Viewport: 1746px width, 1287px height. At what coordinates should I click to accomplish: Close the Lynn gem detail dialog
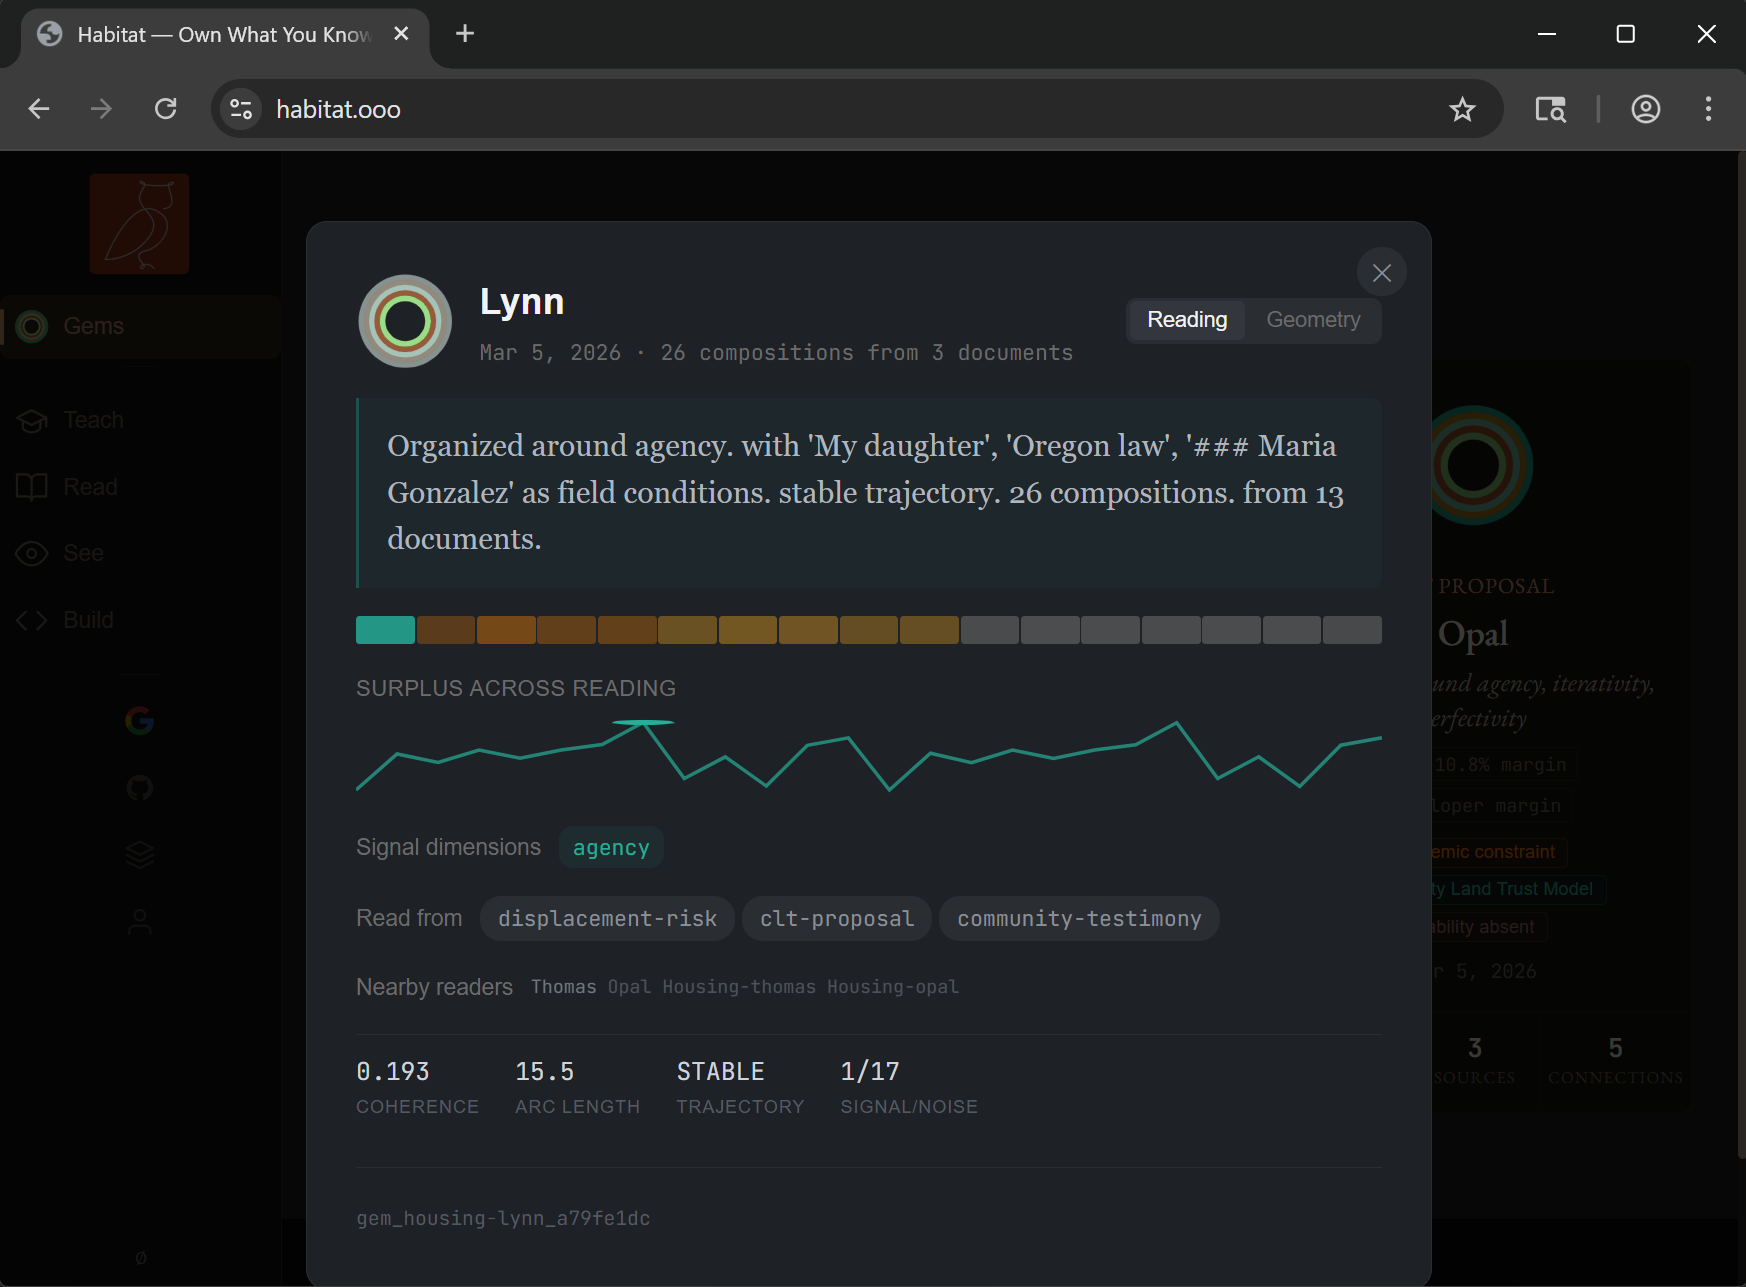click(1381, 273)
